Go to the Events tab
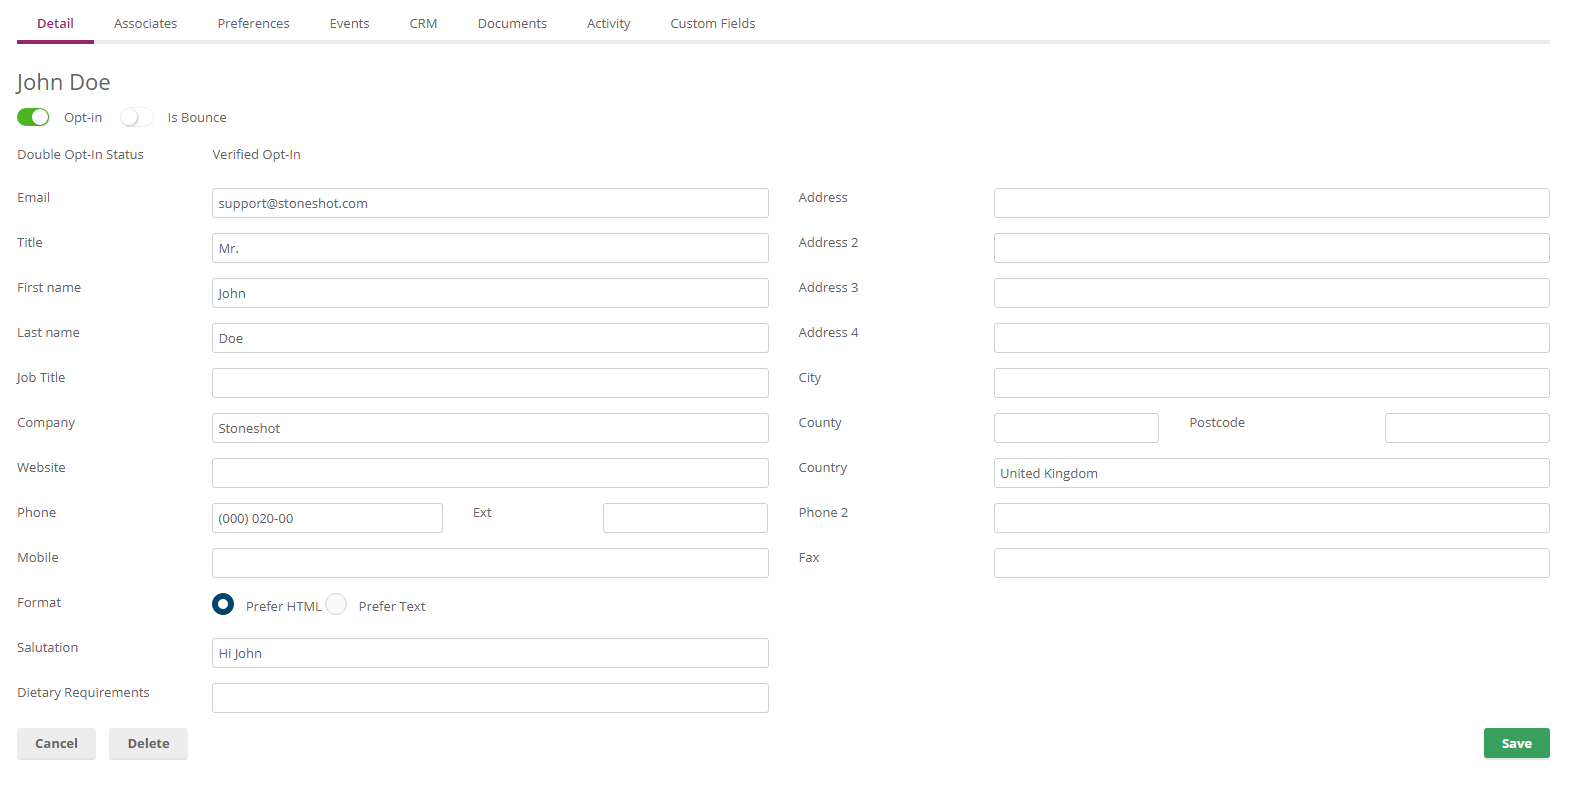The image size is (1569, 785). coord(349,23)
